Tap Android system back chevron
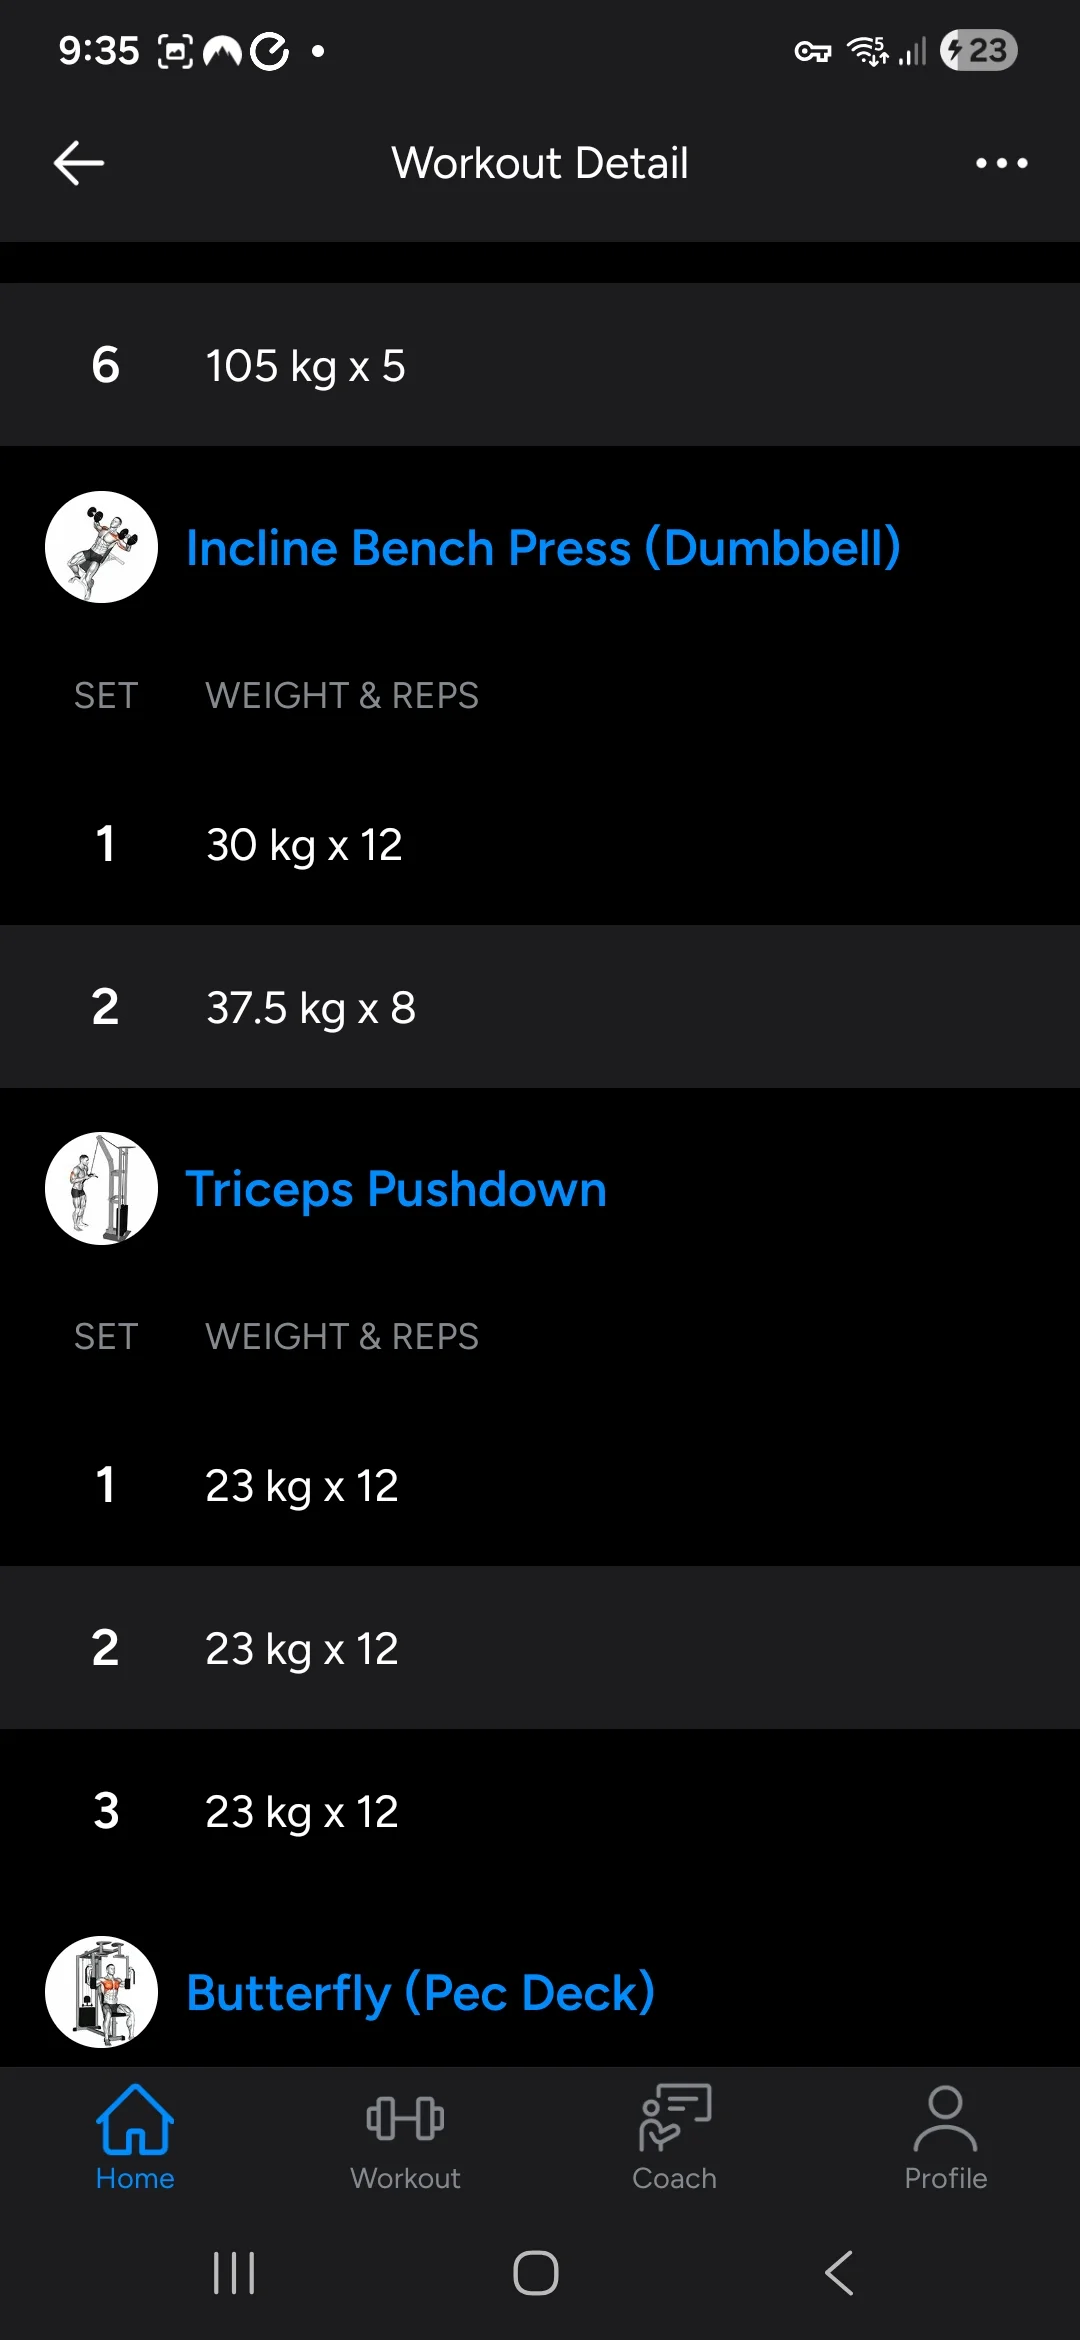The image size is (1080, 2340). [x=839, y=2273]
